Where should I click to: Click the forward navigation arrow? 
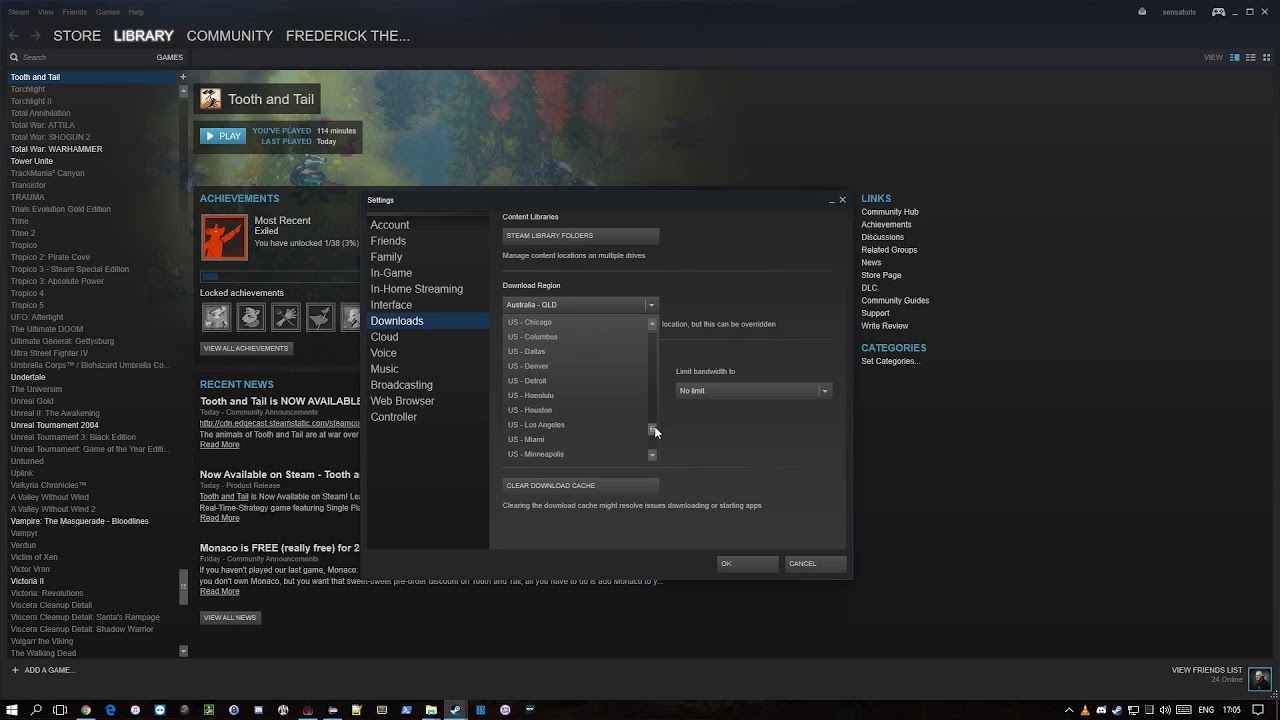(35, 36)
